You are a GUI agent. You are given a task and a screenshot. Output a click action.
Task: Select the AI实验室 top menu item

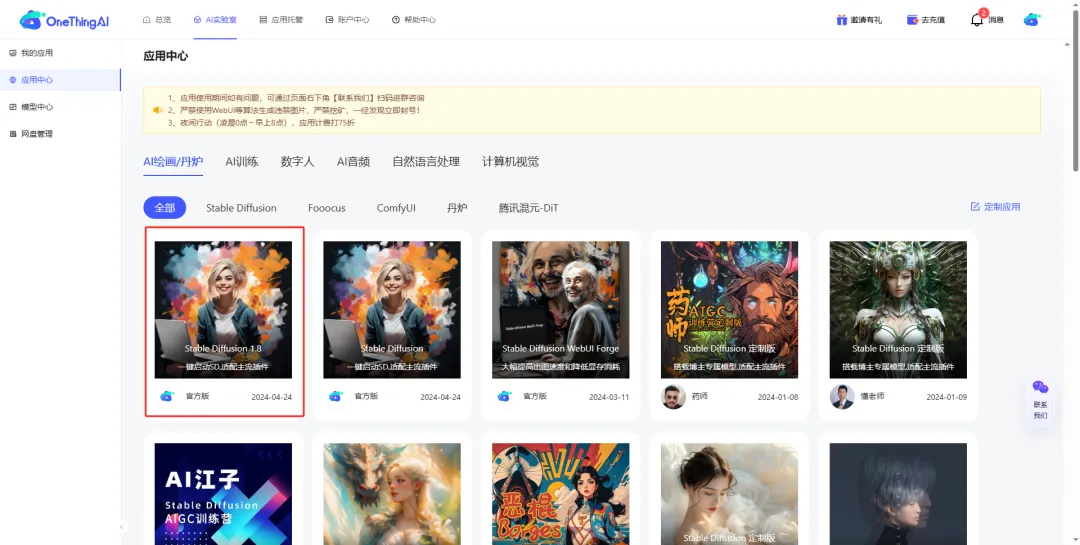215,20
